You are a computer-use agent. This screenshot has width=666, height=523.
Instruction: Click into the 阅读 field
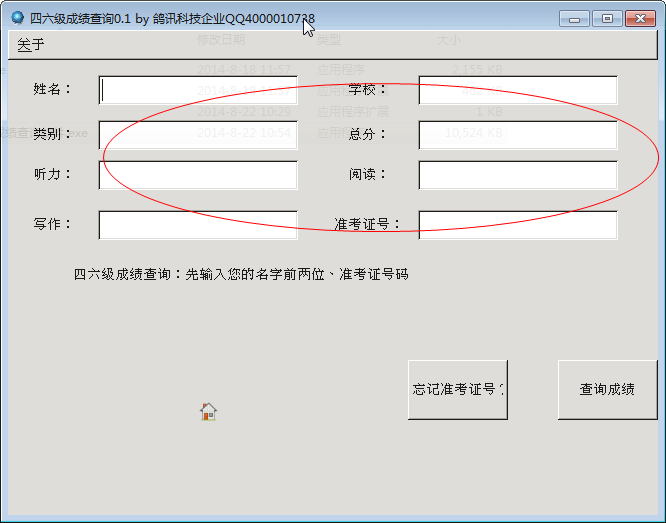518,175
